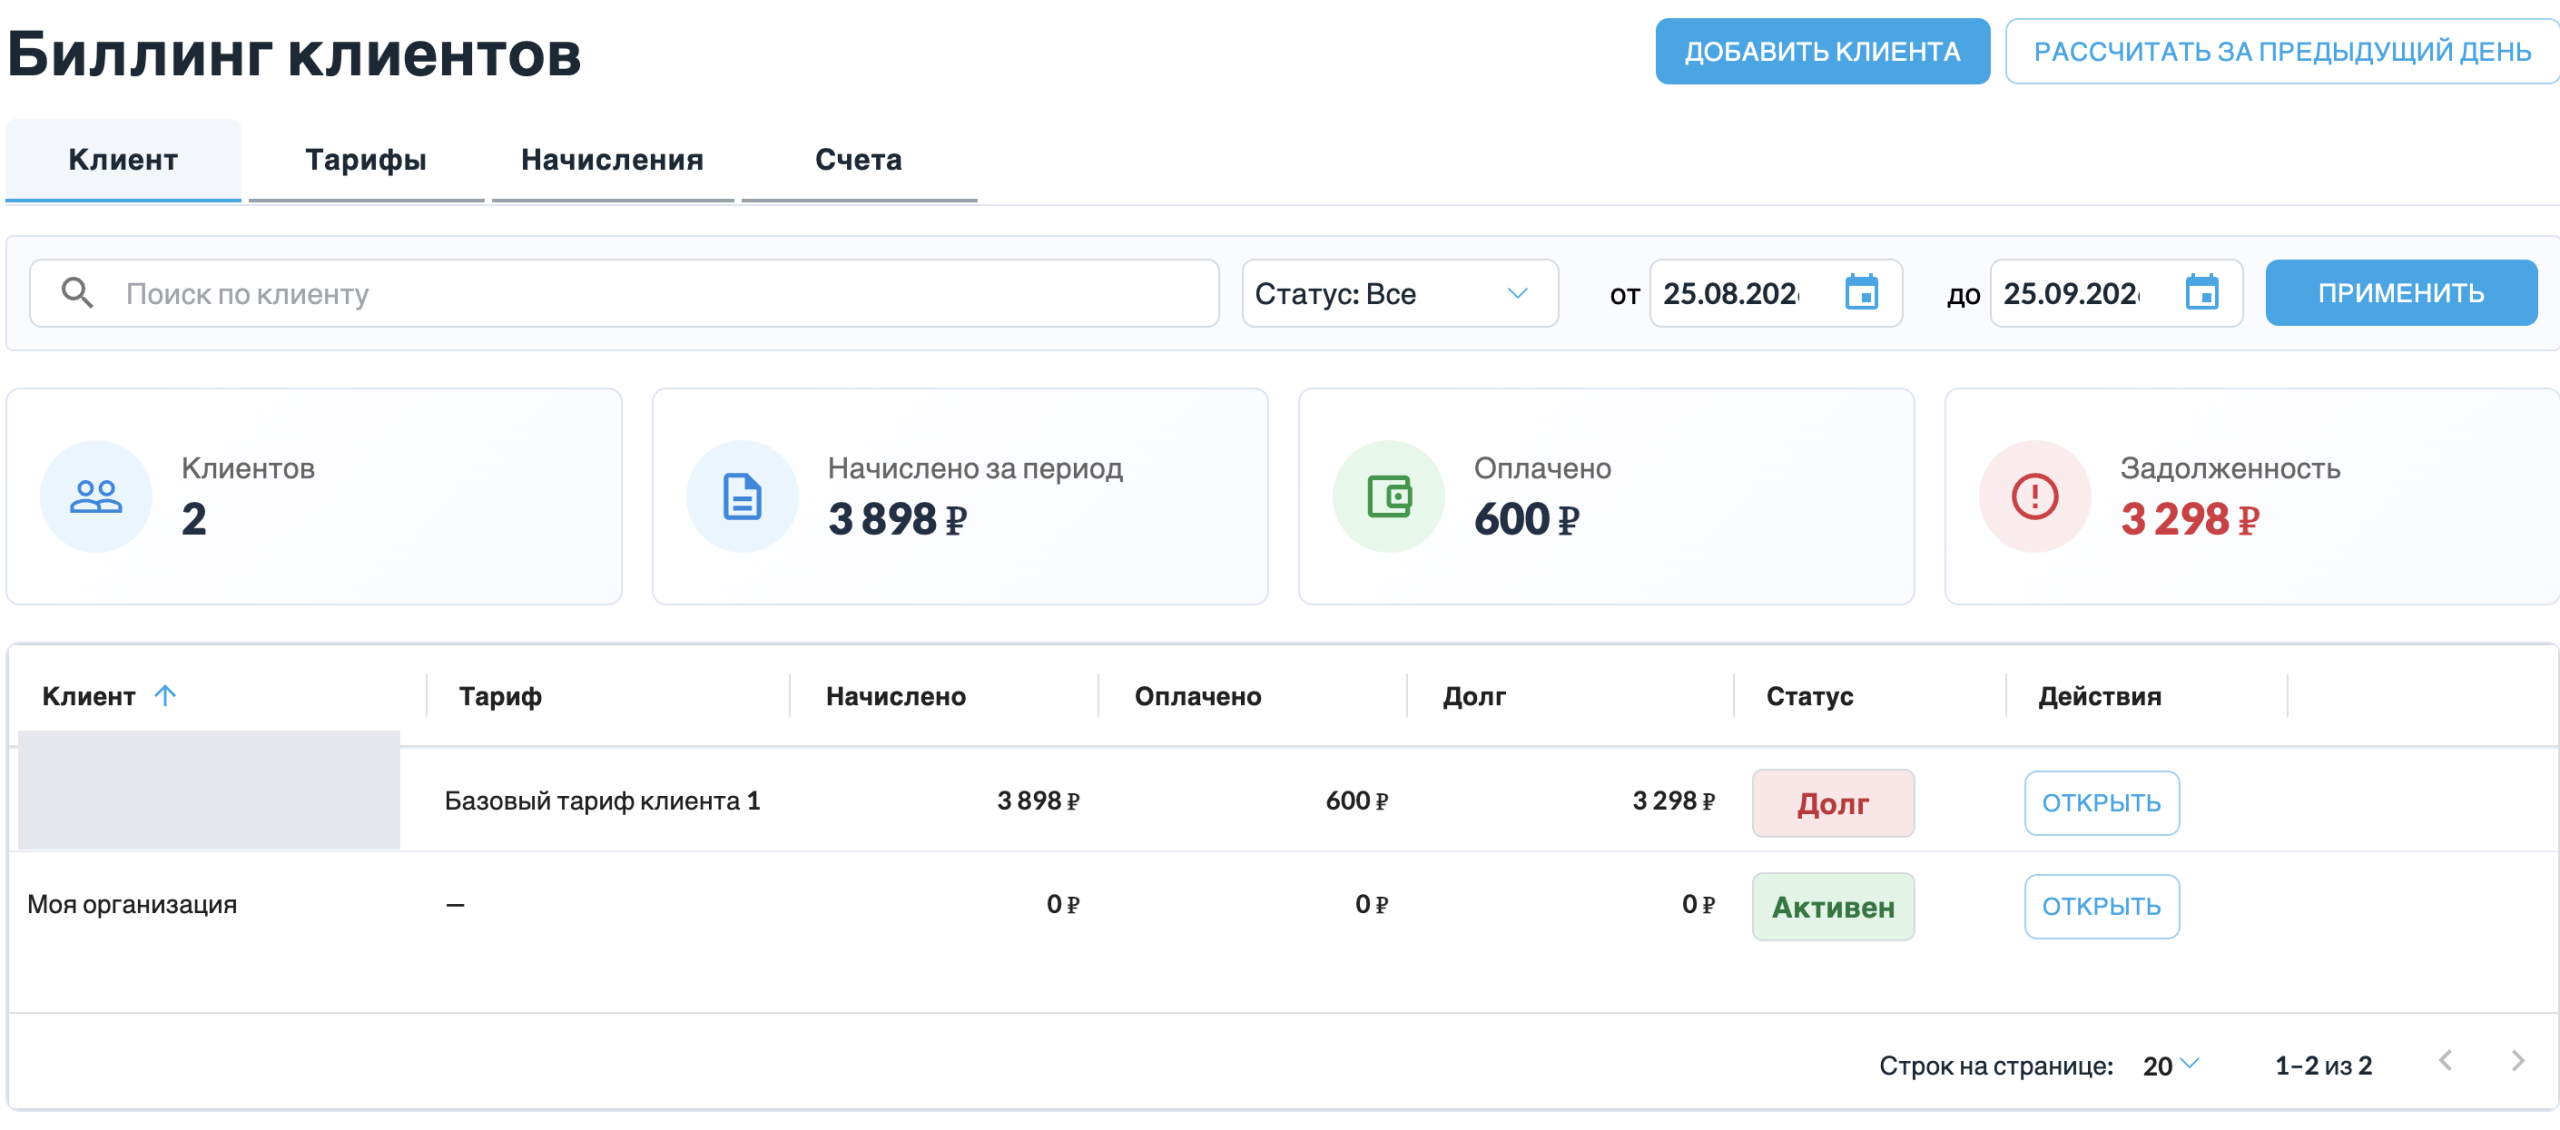The image size is (2560, 1130).
Task: Go to next page arrow
Action: coord(2518,1061)
